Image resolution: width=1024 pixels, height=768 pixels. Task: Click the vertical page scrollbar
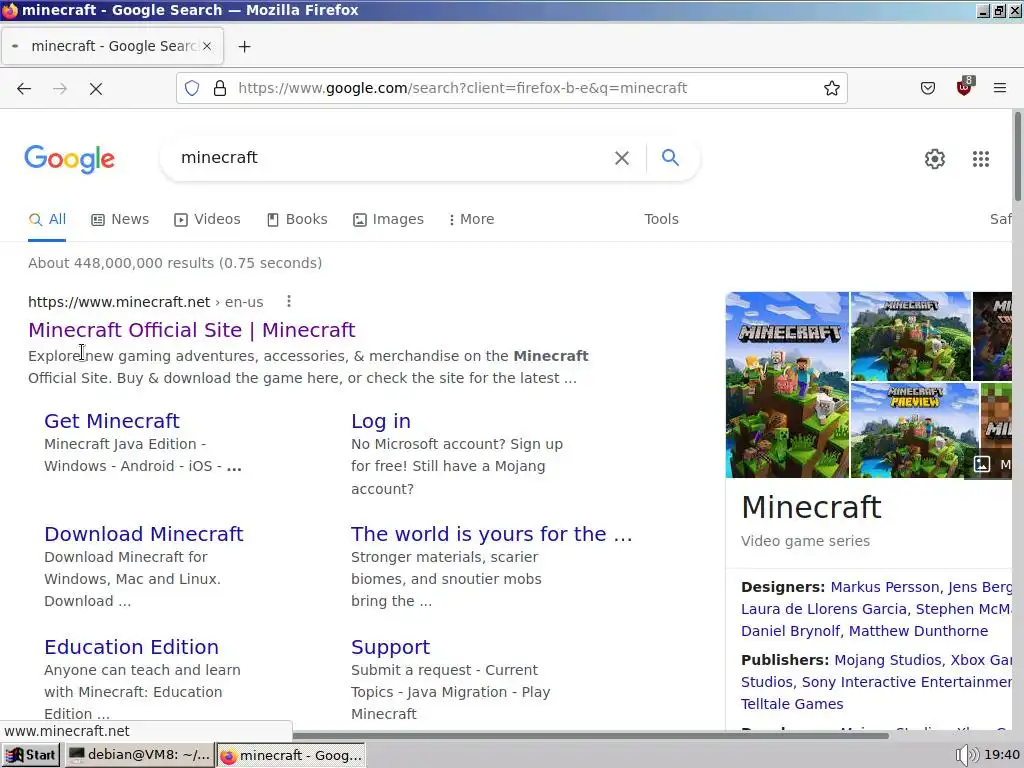(1017, 157)
